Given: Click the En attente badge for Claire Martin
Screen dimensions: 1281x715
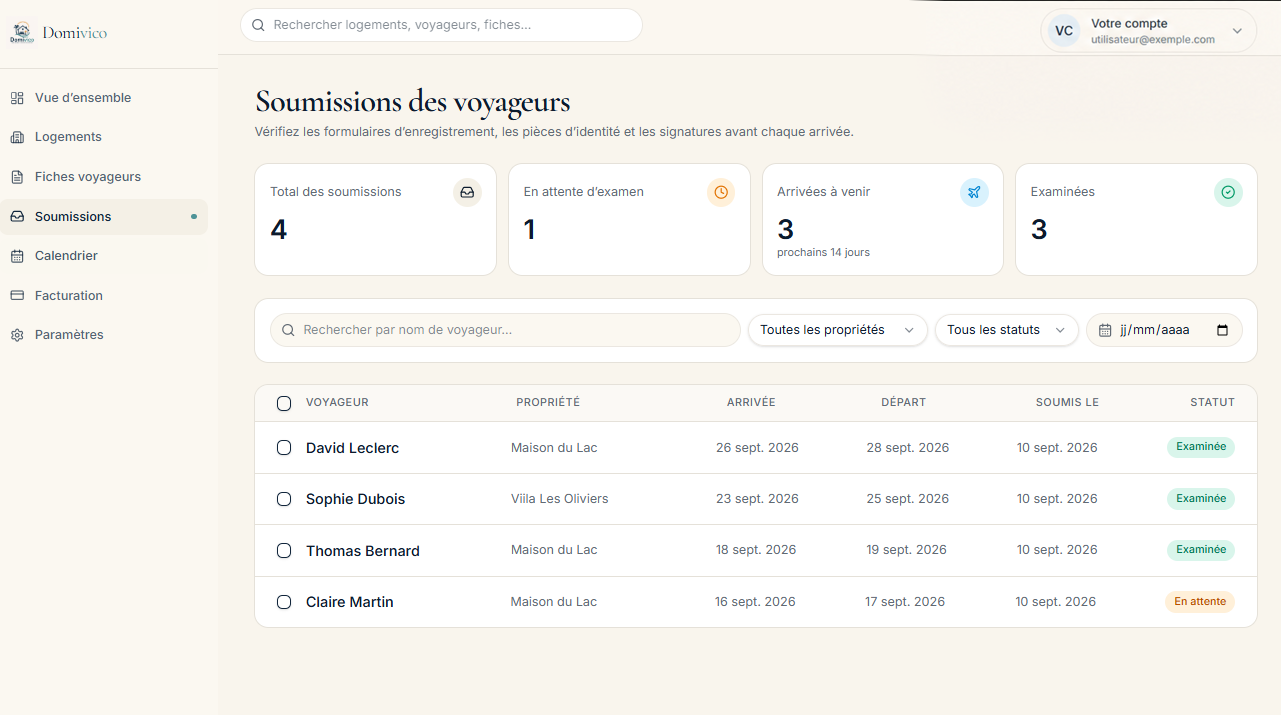Looking at the screenshot, I should pyautogui.click(x=1200, y=602).
